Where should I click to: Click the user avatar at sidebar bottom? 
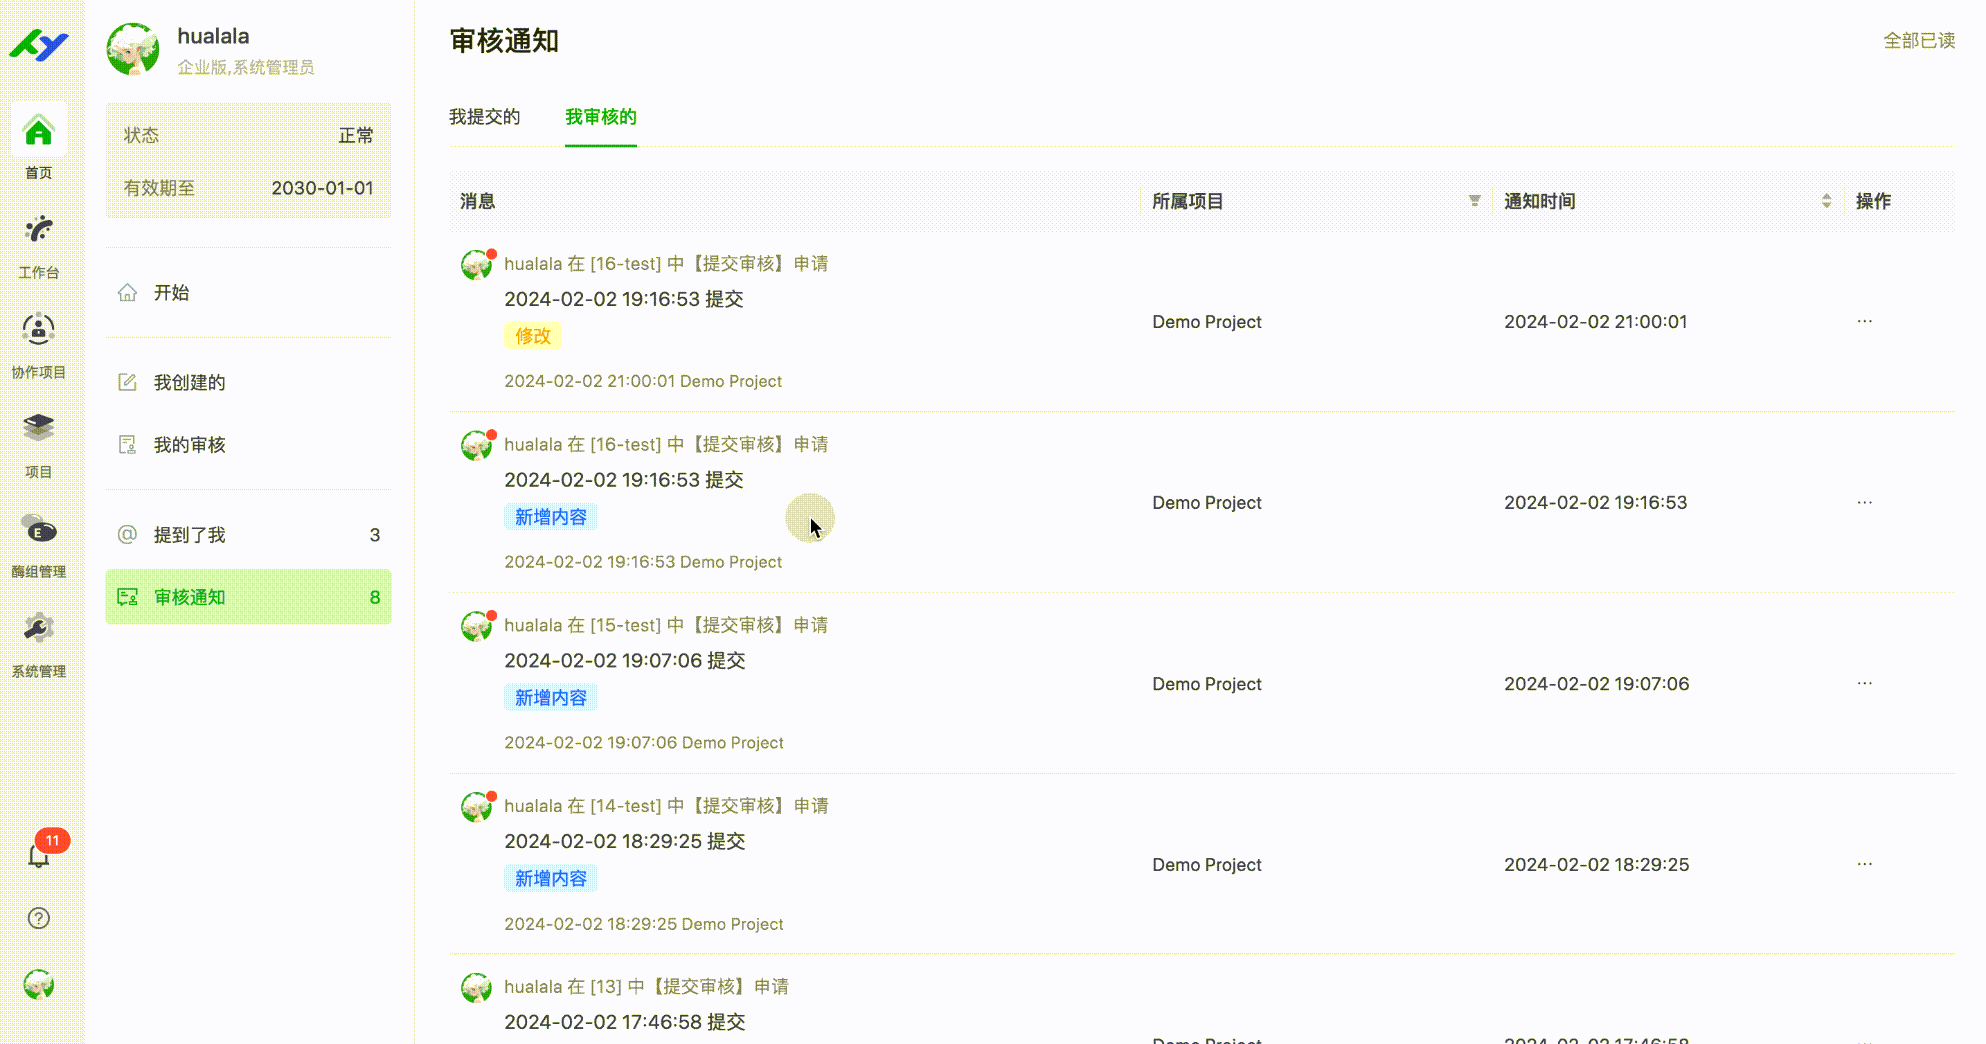tap(39, 985)
